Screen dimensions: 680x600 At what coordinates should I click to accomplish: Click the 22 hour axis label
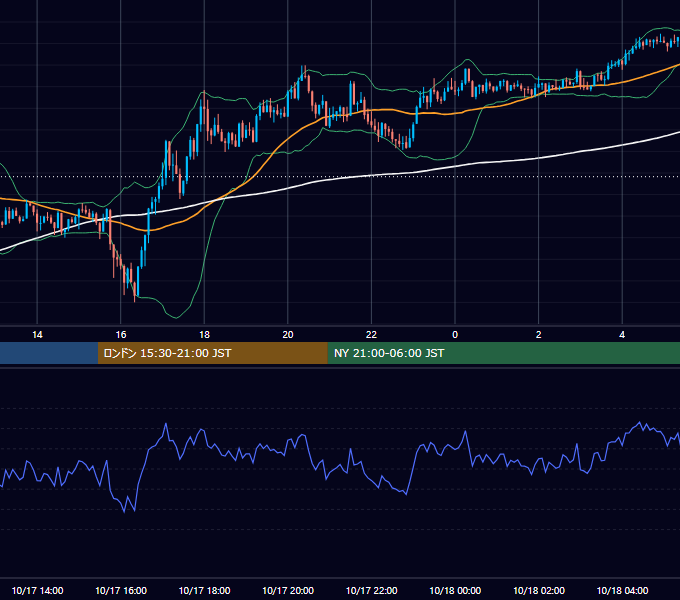click(371, 335)
